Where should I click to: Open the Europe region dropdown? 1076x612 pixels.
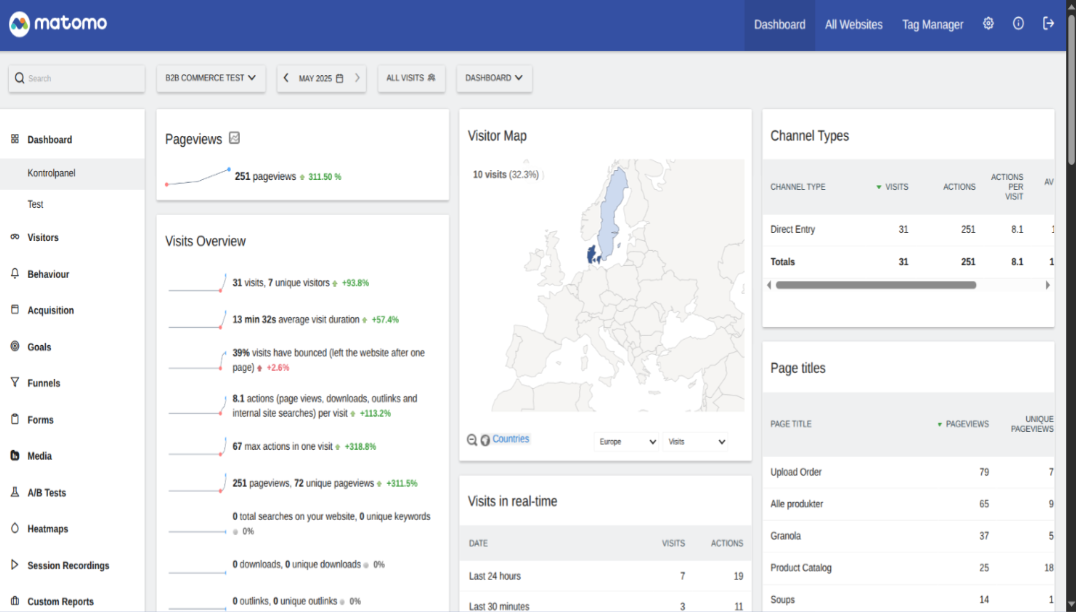pyautogui.click(x=627, y=441)
